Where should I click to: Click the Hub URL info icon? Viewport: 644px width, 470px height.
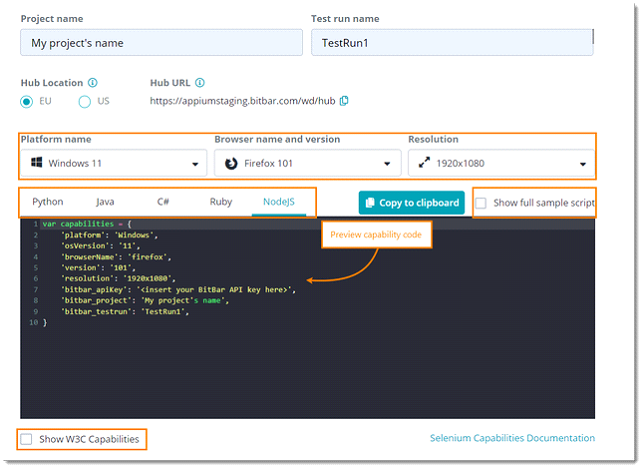200,83
